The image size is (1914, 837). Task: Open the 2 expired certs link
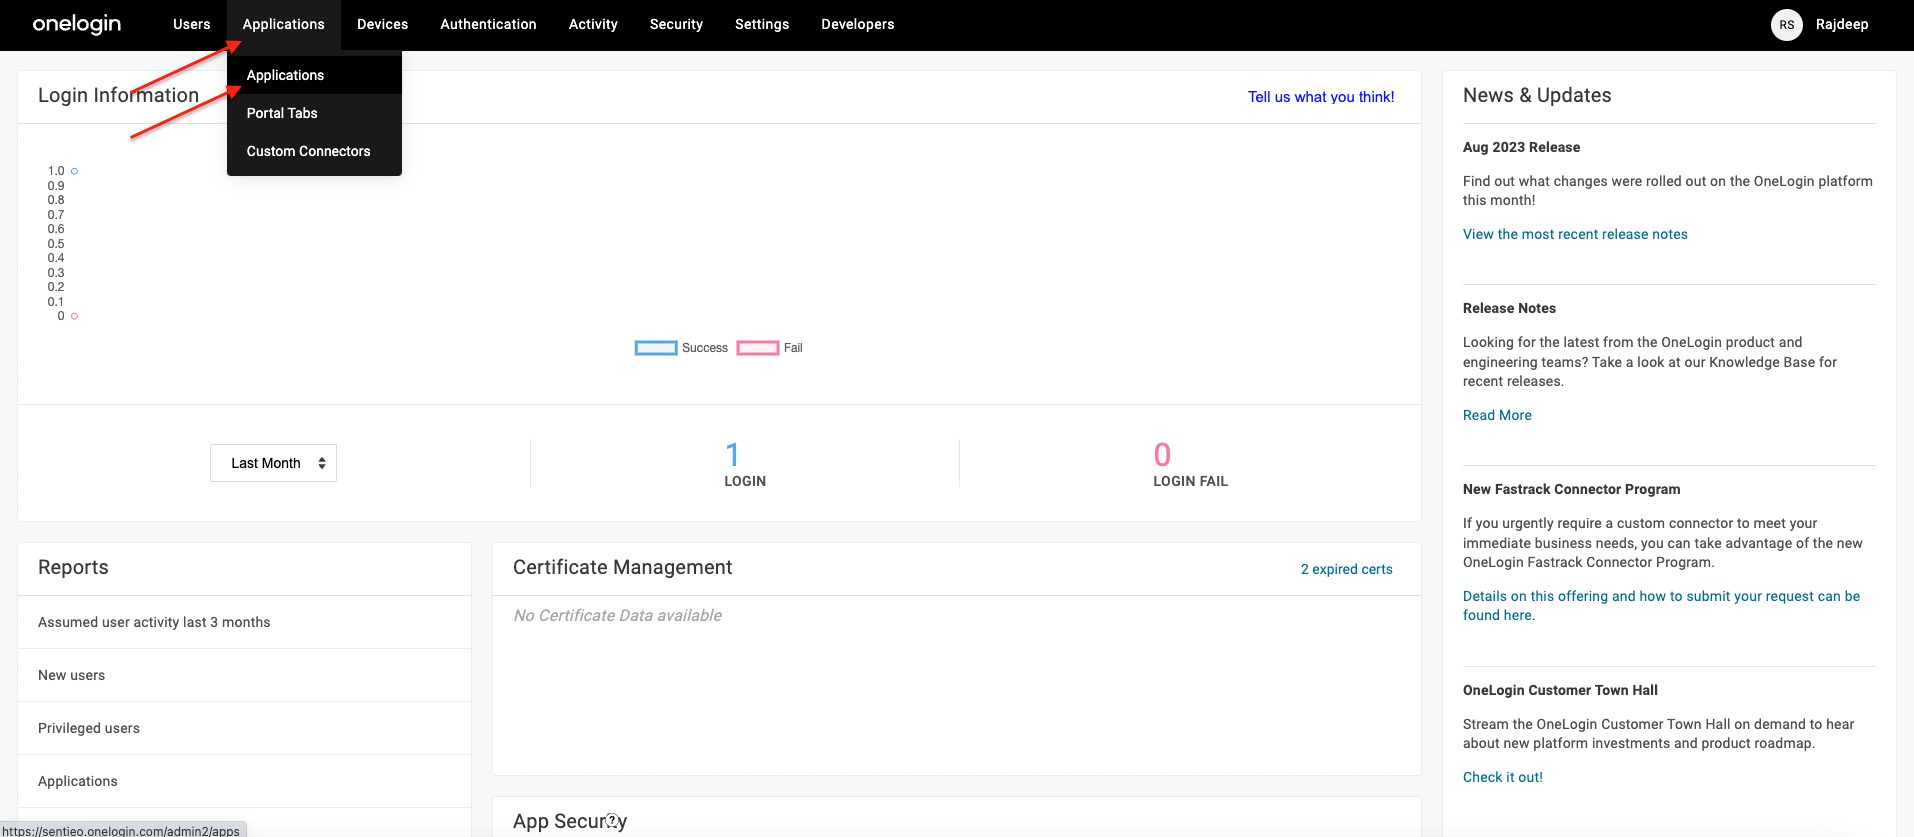(1346, 569)
